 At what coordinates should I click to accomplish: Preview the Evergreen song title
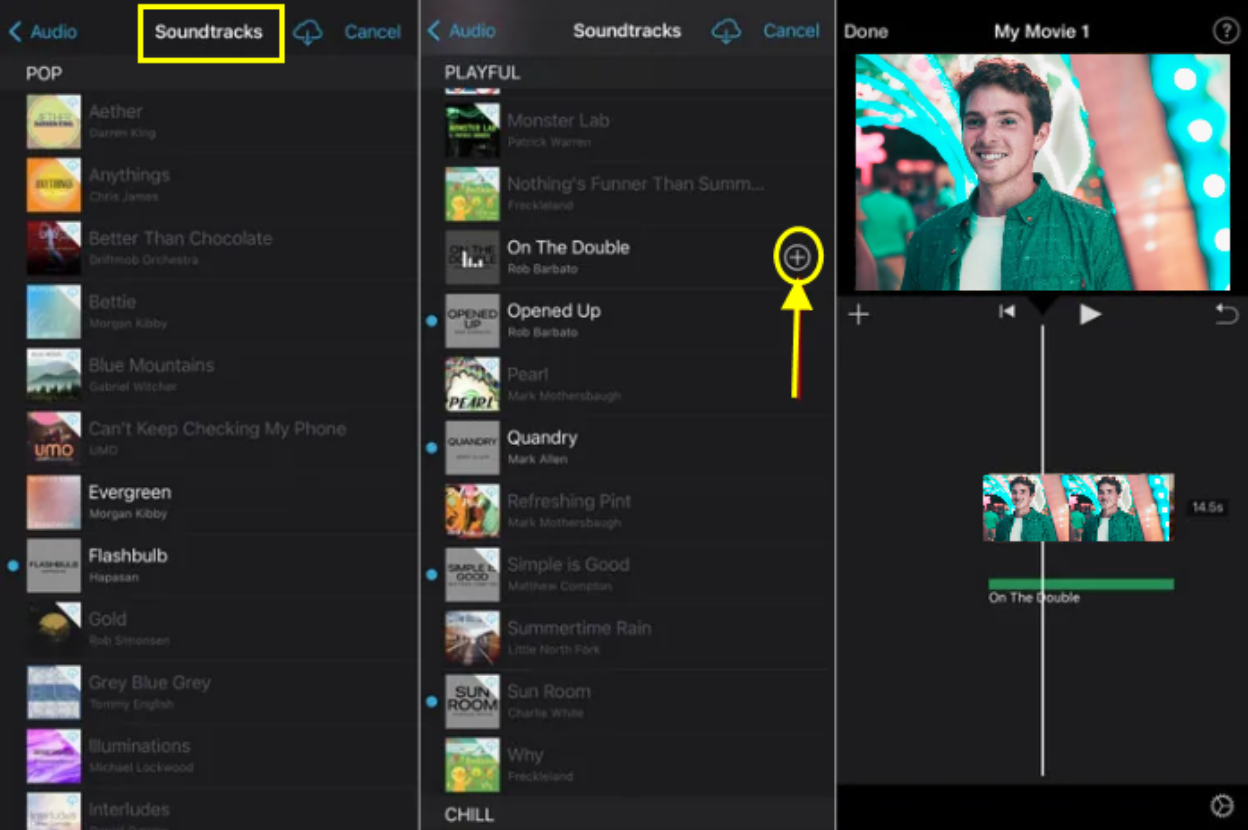point(129,492)
